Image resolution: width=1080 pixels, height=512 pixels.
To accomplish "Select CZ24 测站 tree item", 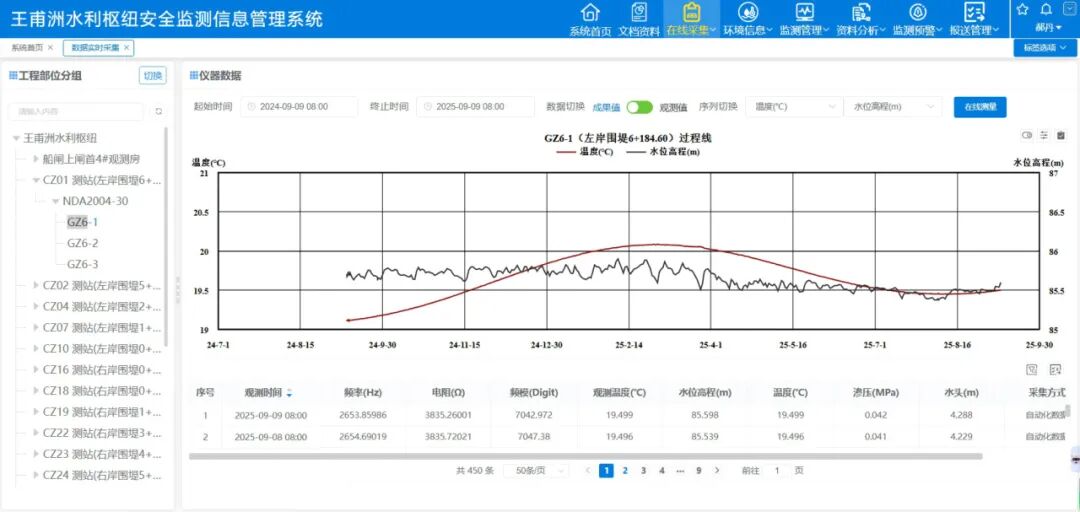I will click(101, 475).
